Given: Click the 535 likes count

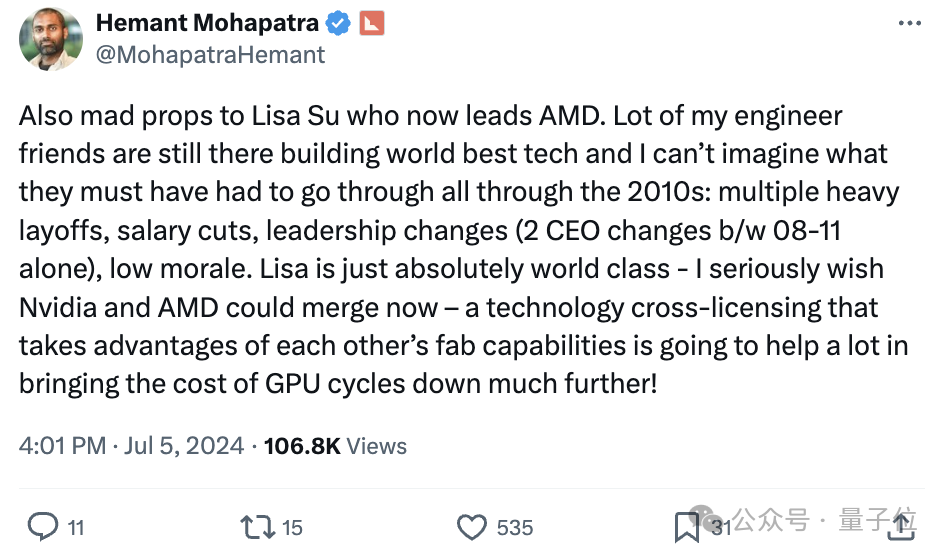Looking at the screenshot, I should [x=516, y=527].
